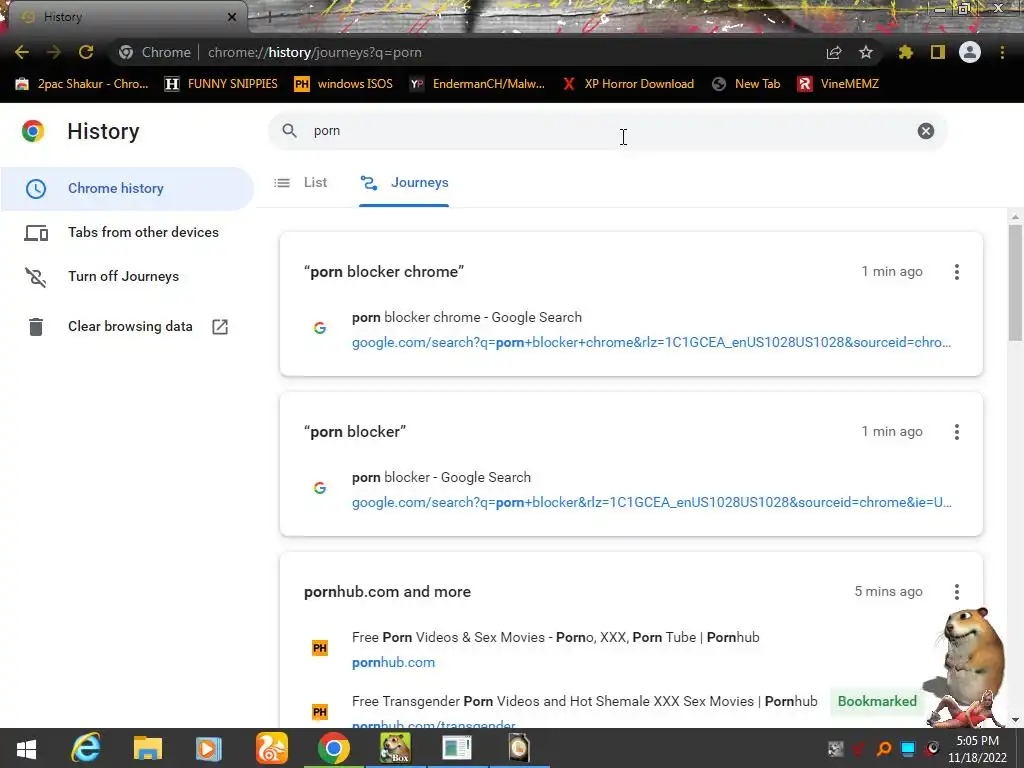This screenshot has height=768, width=1024.
Task: Click the Google icon beside the "porn blocker chrome" search entry
Action: tap(319, 328)
